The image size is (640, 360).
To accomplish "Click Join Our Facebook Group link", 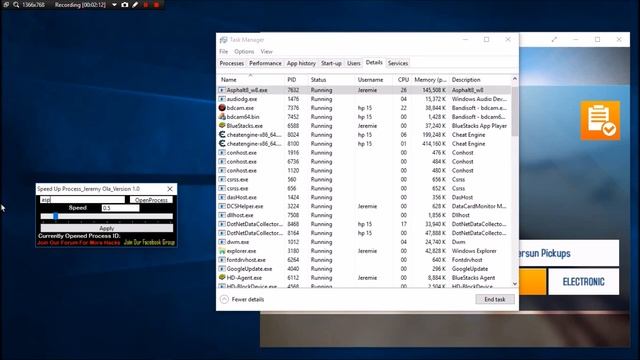I will pyautogui.click(x=149, y=242).
